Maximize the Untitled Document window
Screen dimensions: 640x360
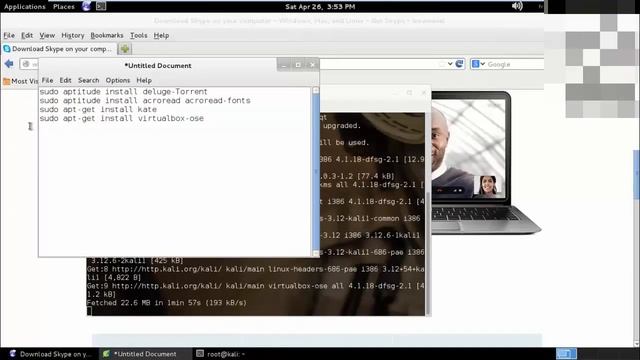point(298,65)
